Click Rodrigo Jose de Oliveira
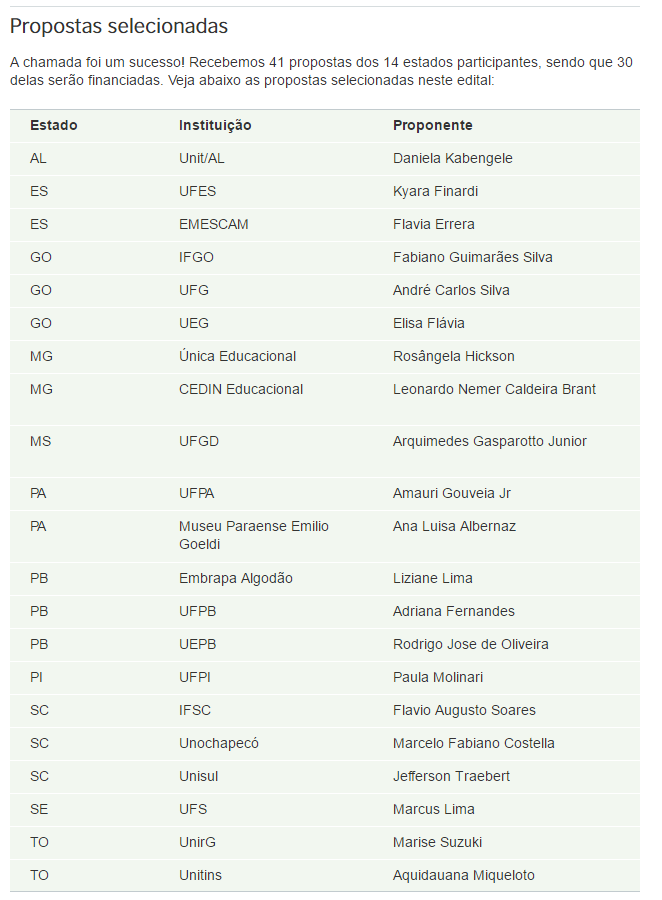The width and height of the screenshot is (662, 900). click(x=470, y=645)
